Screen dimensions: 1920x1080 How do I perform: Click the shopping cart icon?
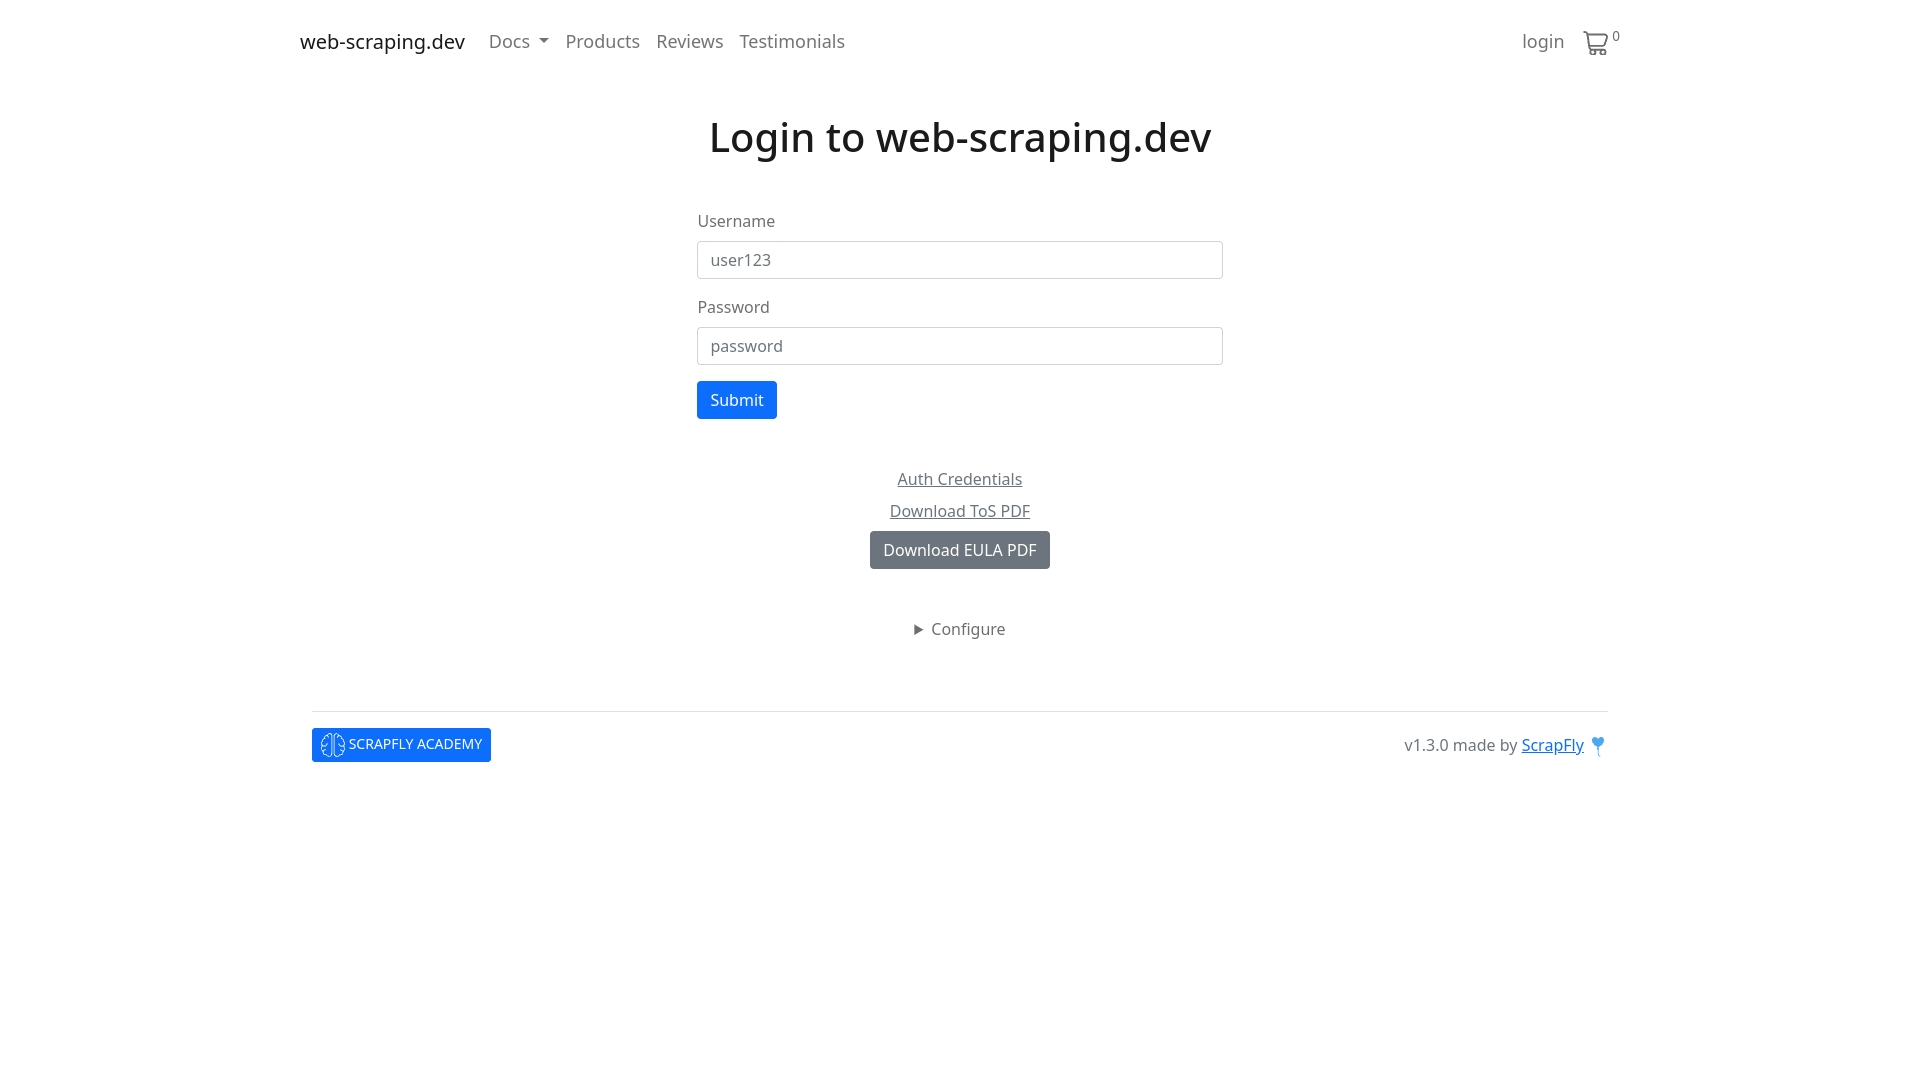coord(1596,42)
